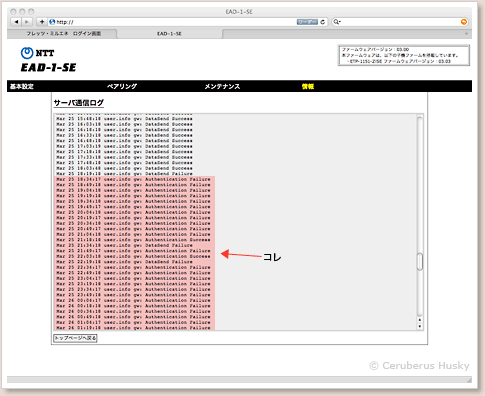Click the Mar 25 17:03:19 DataSend Success row

pyautogui.click(x=124, y=146)
